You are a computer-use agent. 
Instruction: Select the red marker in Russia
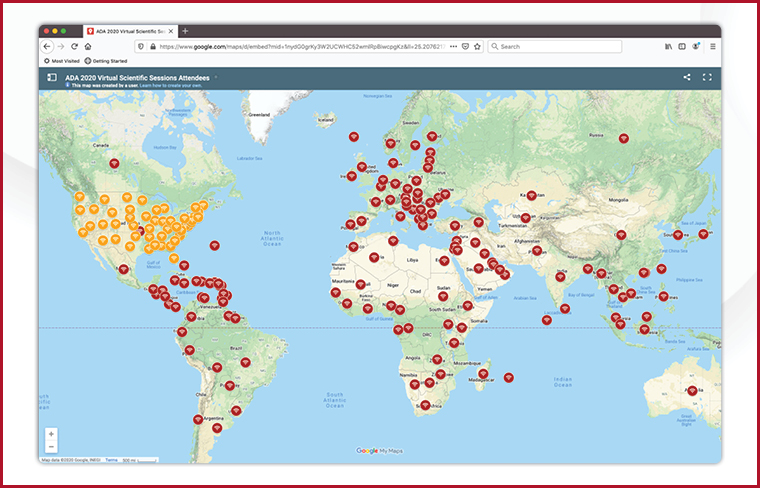point(624,139)
